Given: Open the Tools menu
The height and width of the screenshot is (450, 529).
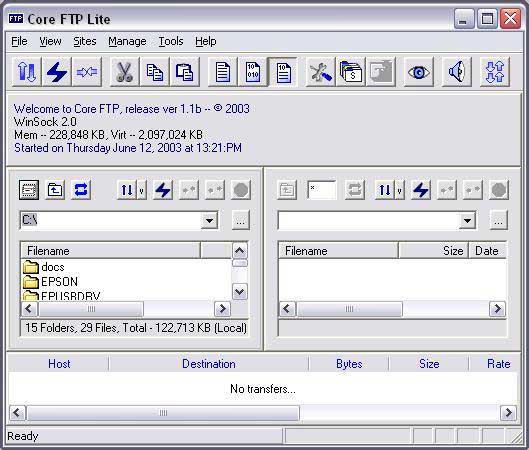Looking at the screenshot, I should (x=171, y=41).
